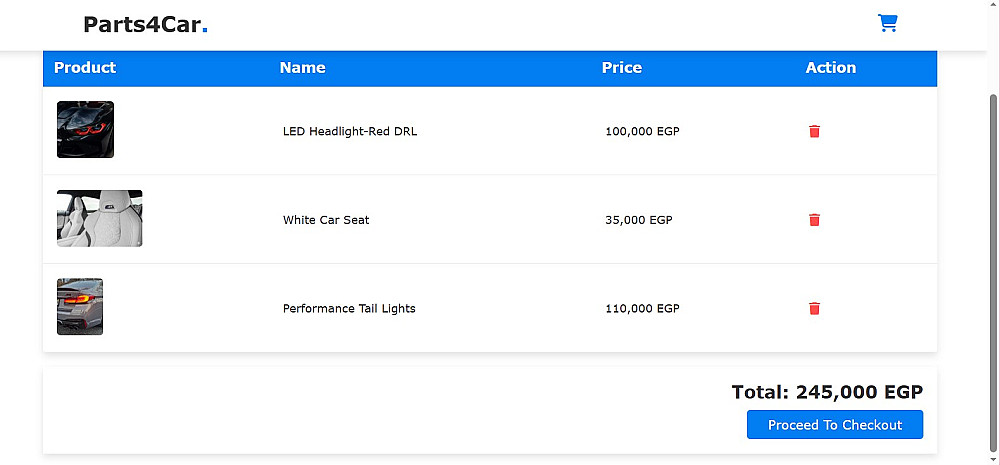
Task: Click the Total: 245,000 EGP text
Action: [x=827, y=392]
